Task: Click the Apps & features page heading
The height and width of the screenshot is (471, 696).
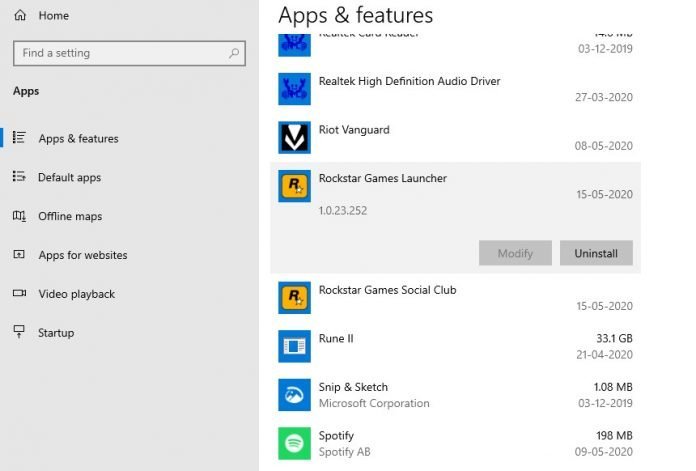Action: [x=356, y=15]
